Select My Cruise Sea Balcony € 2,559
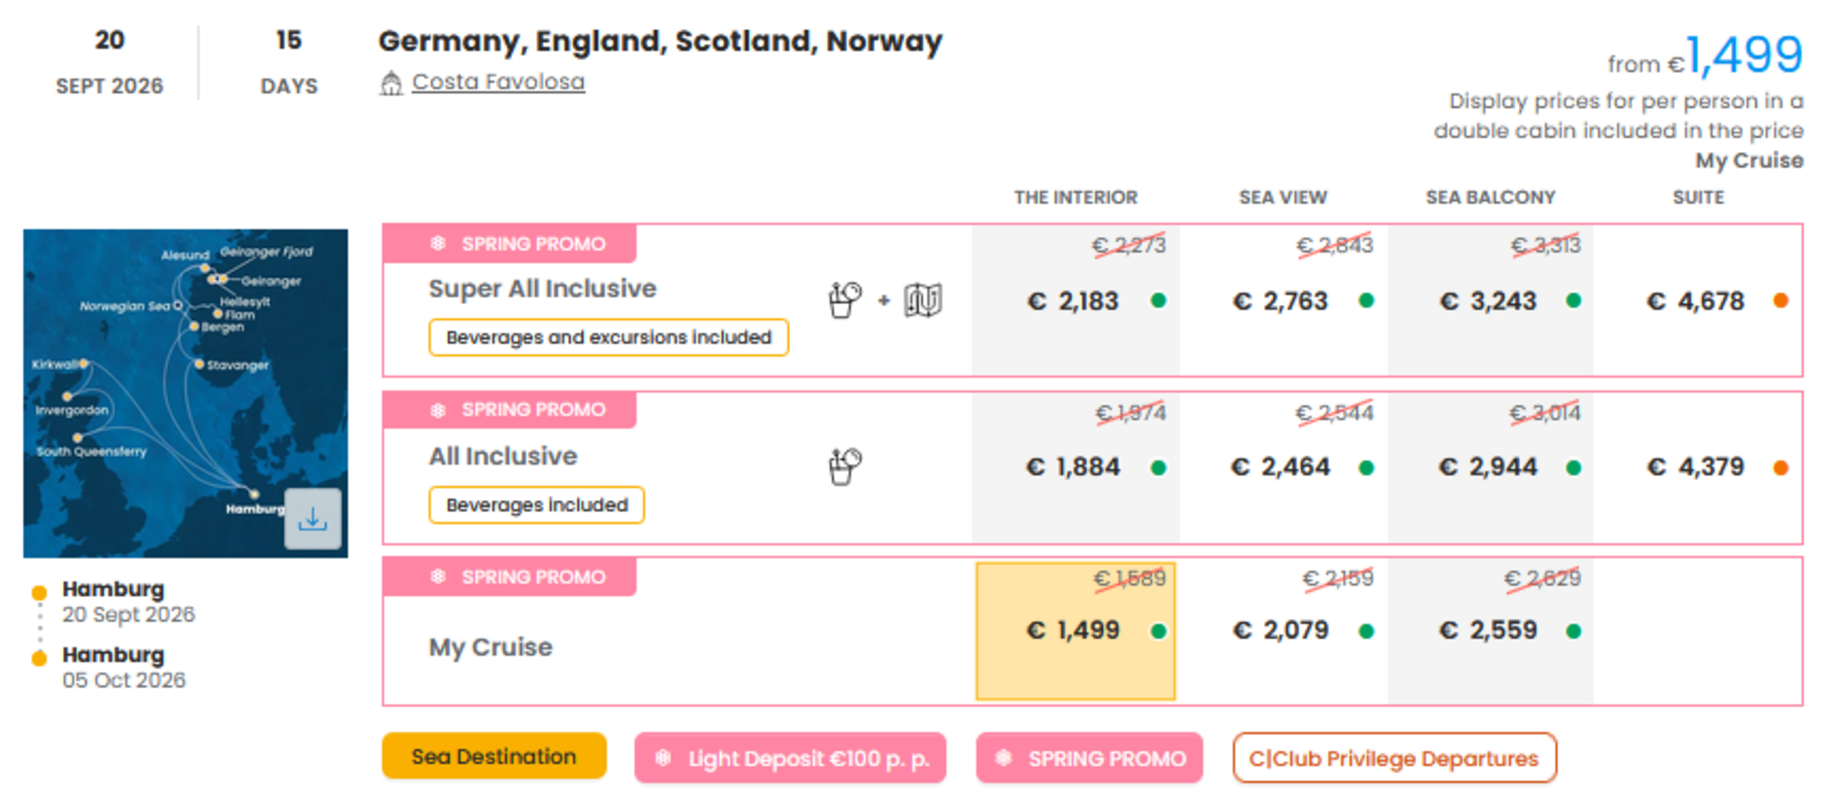 pyautogui.click(x=1488, y=631)
